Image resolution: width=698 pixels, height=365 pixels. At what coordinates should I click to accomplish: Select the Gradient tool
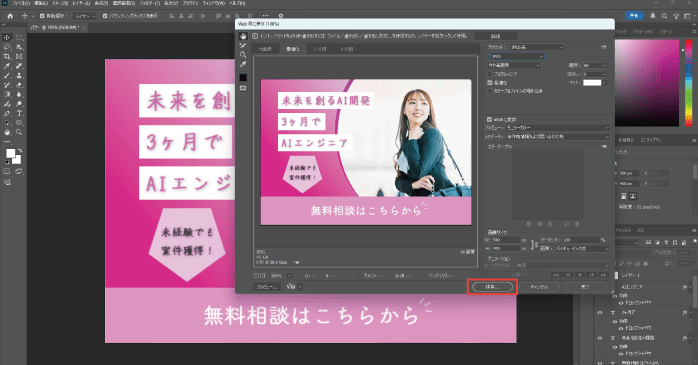click(x=7, y=94)
